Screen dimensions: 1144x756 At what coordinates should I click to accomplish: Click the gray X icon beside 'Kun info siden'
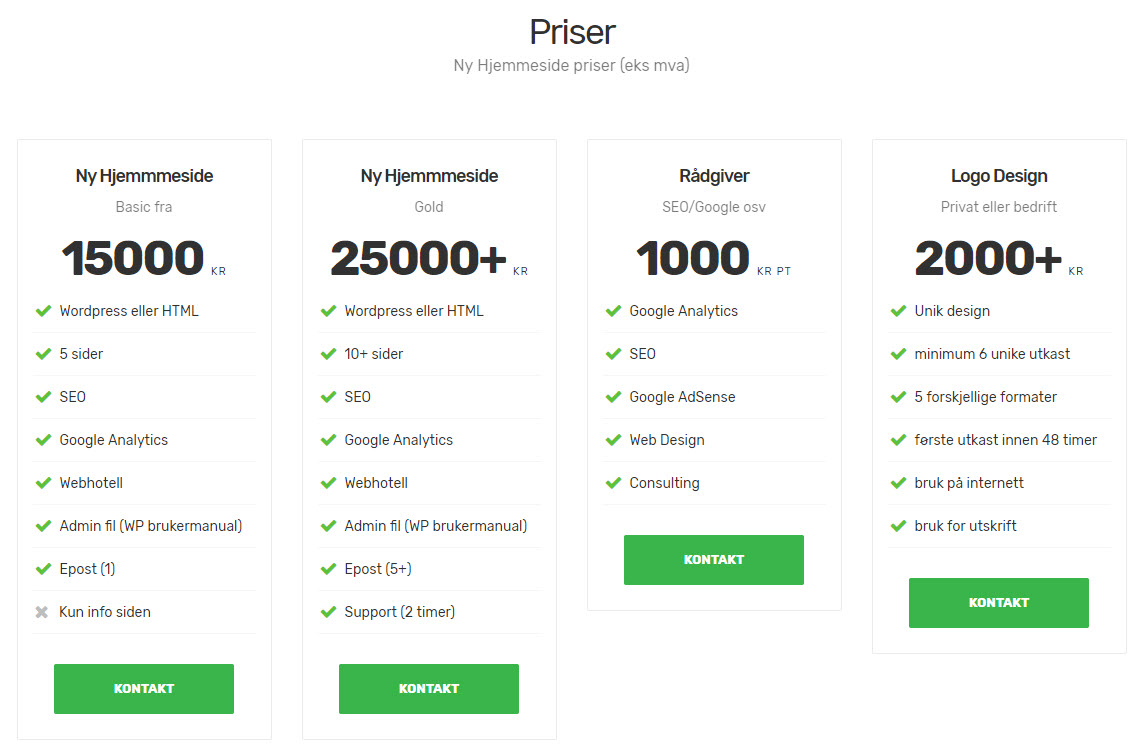pos(42,612)
